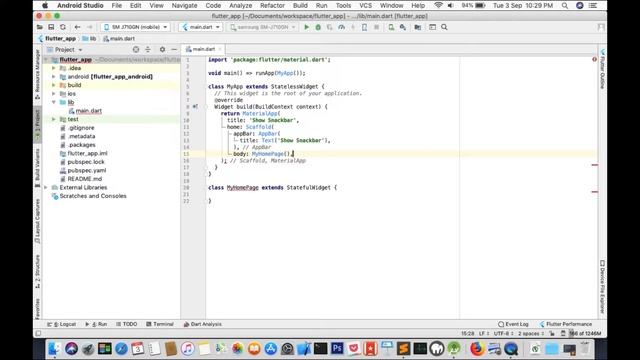Open the main.dart run configuration dropdown
This screenshot has width=640, height=360.
point(201,27)
